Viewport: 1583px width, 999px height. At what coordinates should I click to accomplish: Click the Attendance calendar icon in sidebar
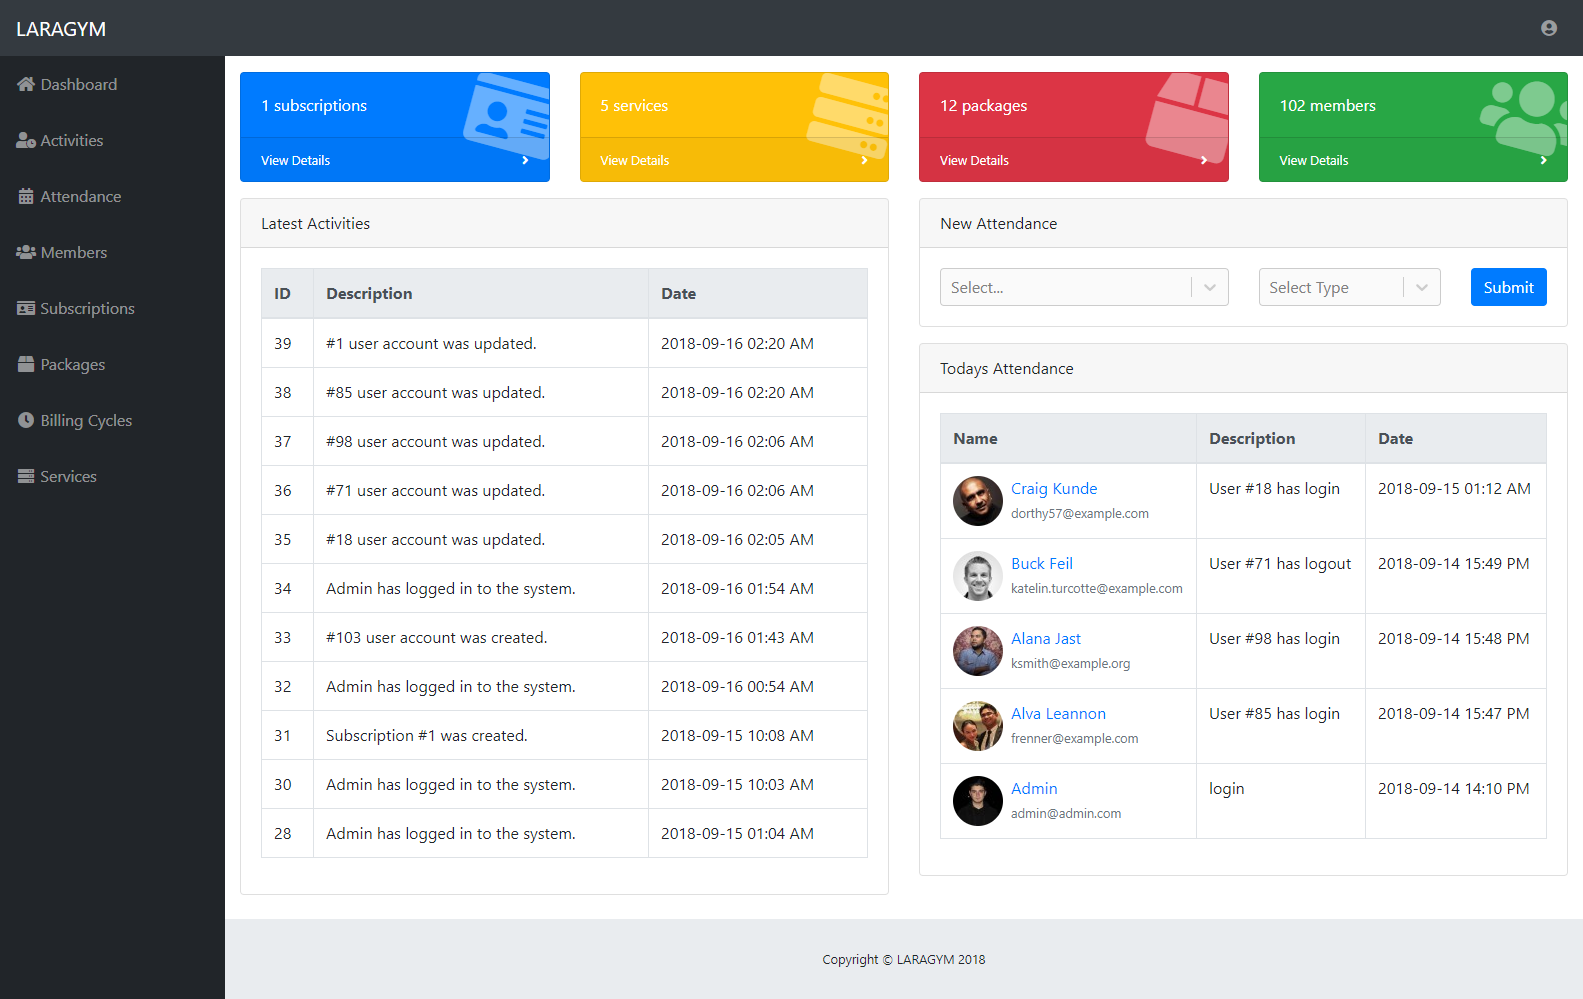26,196
